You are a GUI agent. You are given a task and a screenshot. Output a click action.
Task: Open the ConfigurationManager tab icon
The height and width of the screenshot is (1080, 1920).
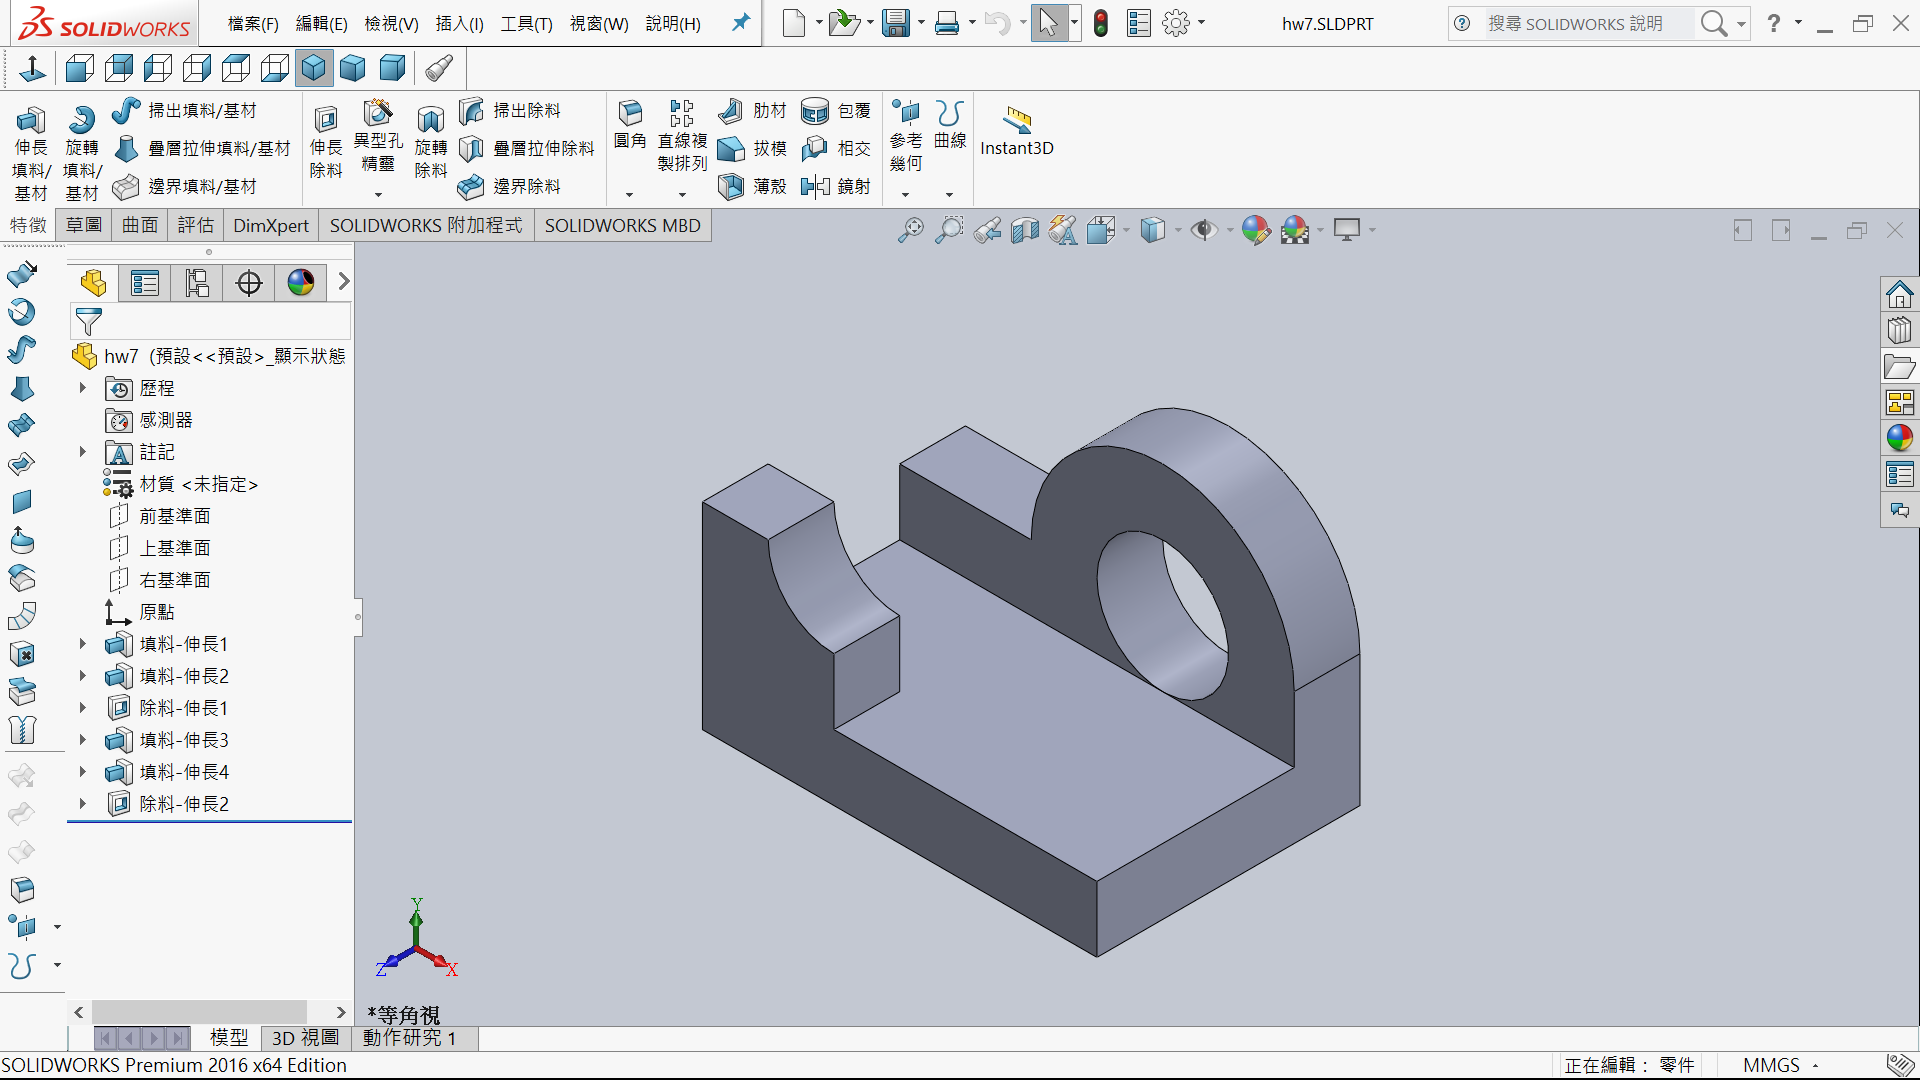coord(197,283)
